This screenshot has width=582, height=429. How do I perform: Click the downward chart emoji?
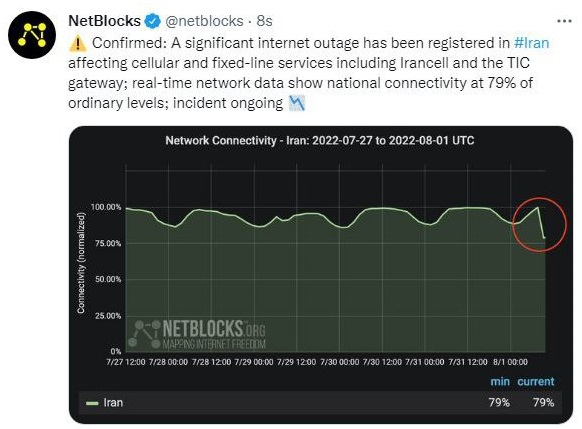point(297,103)
